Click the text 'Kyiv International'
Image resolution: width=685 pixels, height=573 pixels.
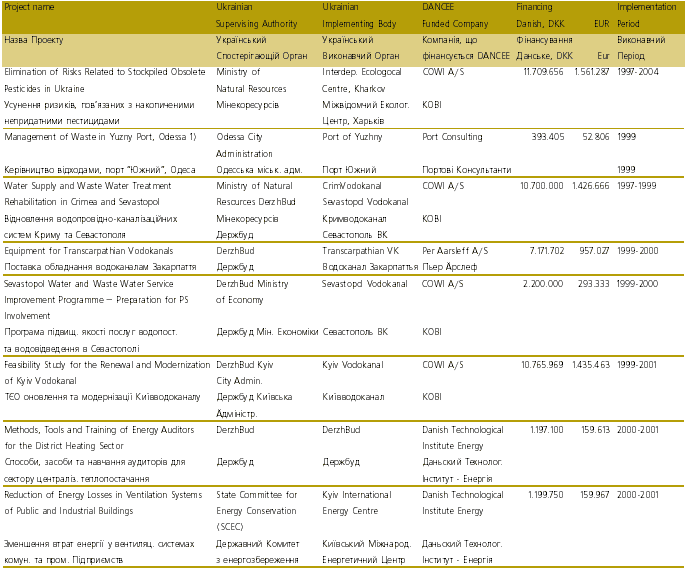(356, 495)
